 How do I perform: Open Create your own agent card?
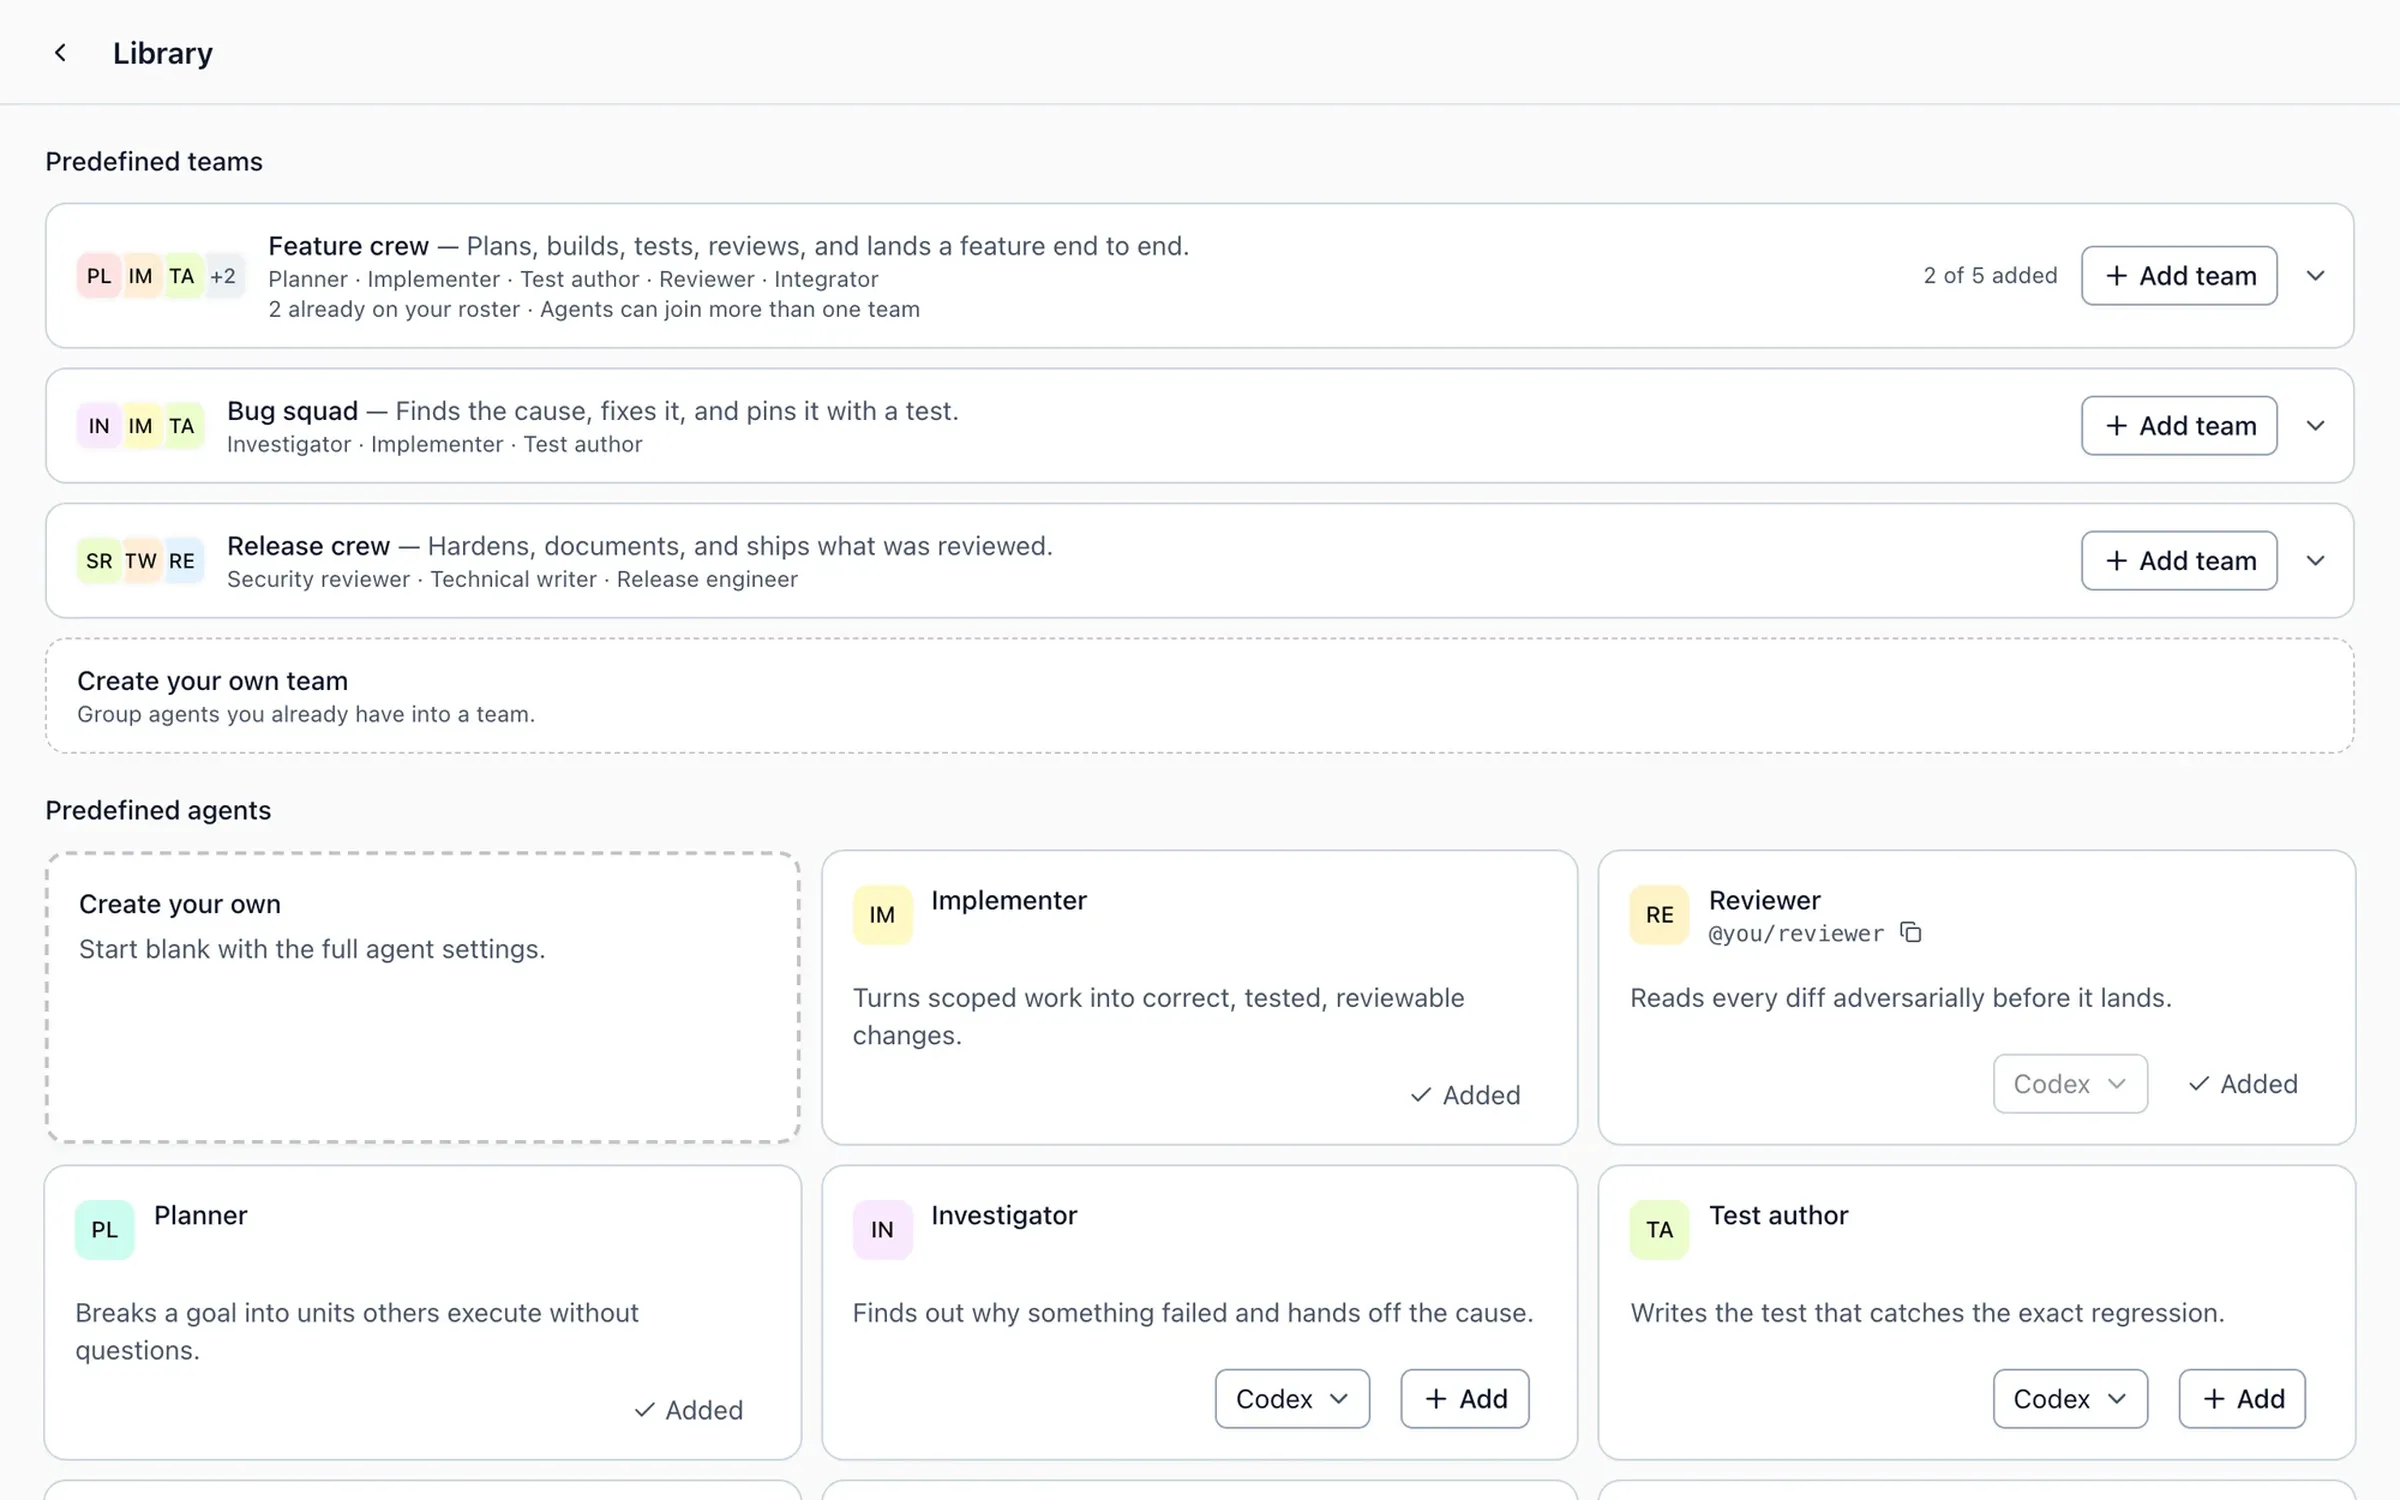click(x=423, y=998)
